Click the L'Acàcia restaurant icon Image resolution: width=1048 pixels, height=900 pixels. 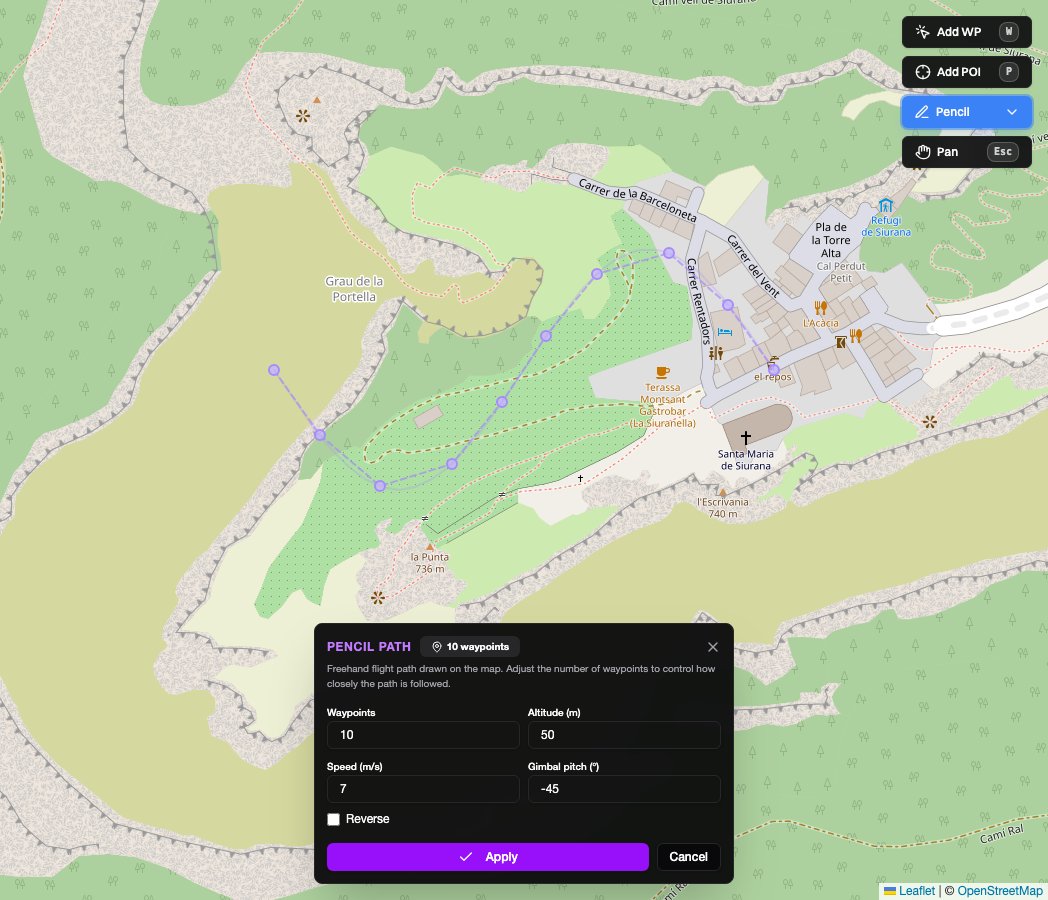pos(821,307)
